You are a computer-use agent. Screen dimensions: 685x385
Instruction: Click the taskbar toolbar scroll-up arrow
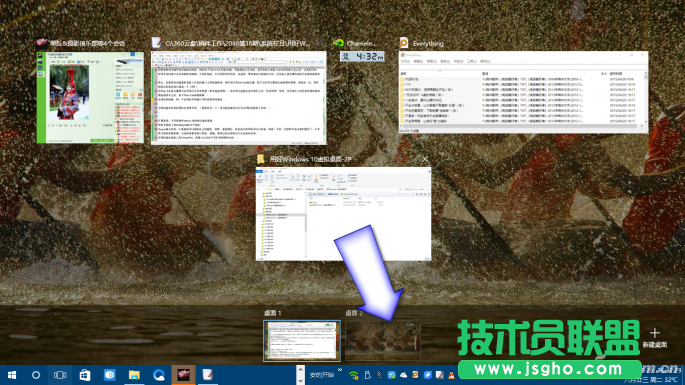(x=300, y=370)
